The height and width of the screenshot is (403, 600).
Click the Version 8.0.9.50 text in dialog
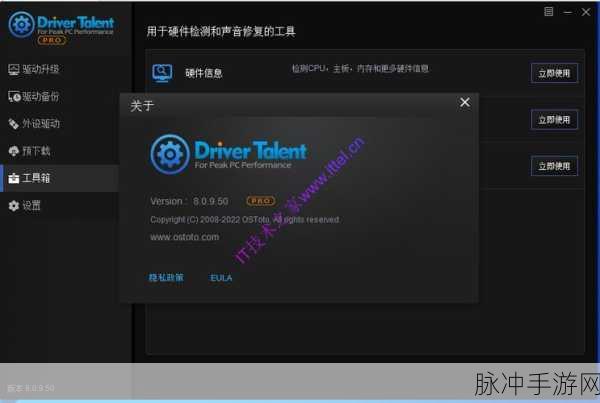coord(189,201)
